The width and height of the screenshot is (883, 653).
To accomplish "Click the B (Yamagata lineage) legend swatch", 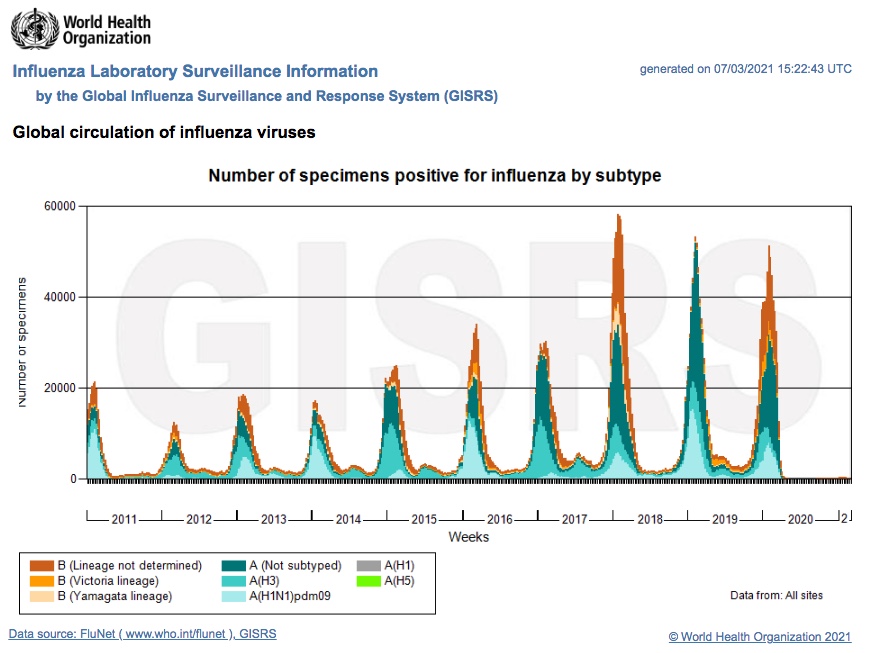I will (x=42, y=596).
